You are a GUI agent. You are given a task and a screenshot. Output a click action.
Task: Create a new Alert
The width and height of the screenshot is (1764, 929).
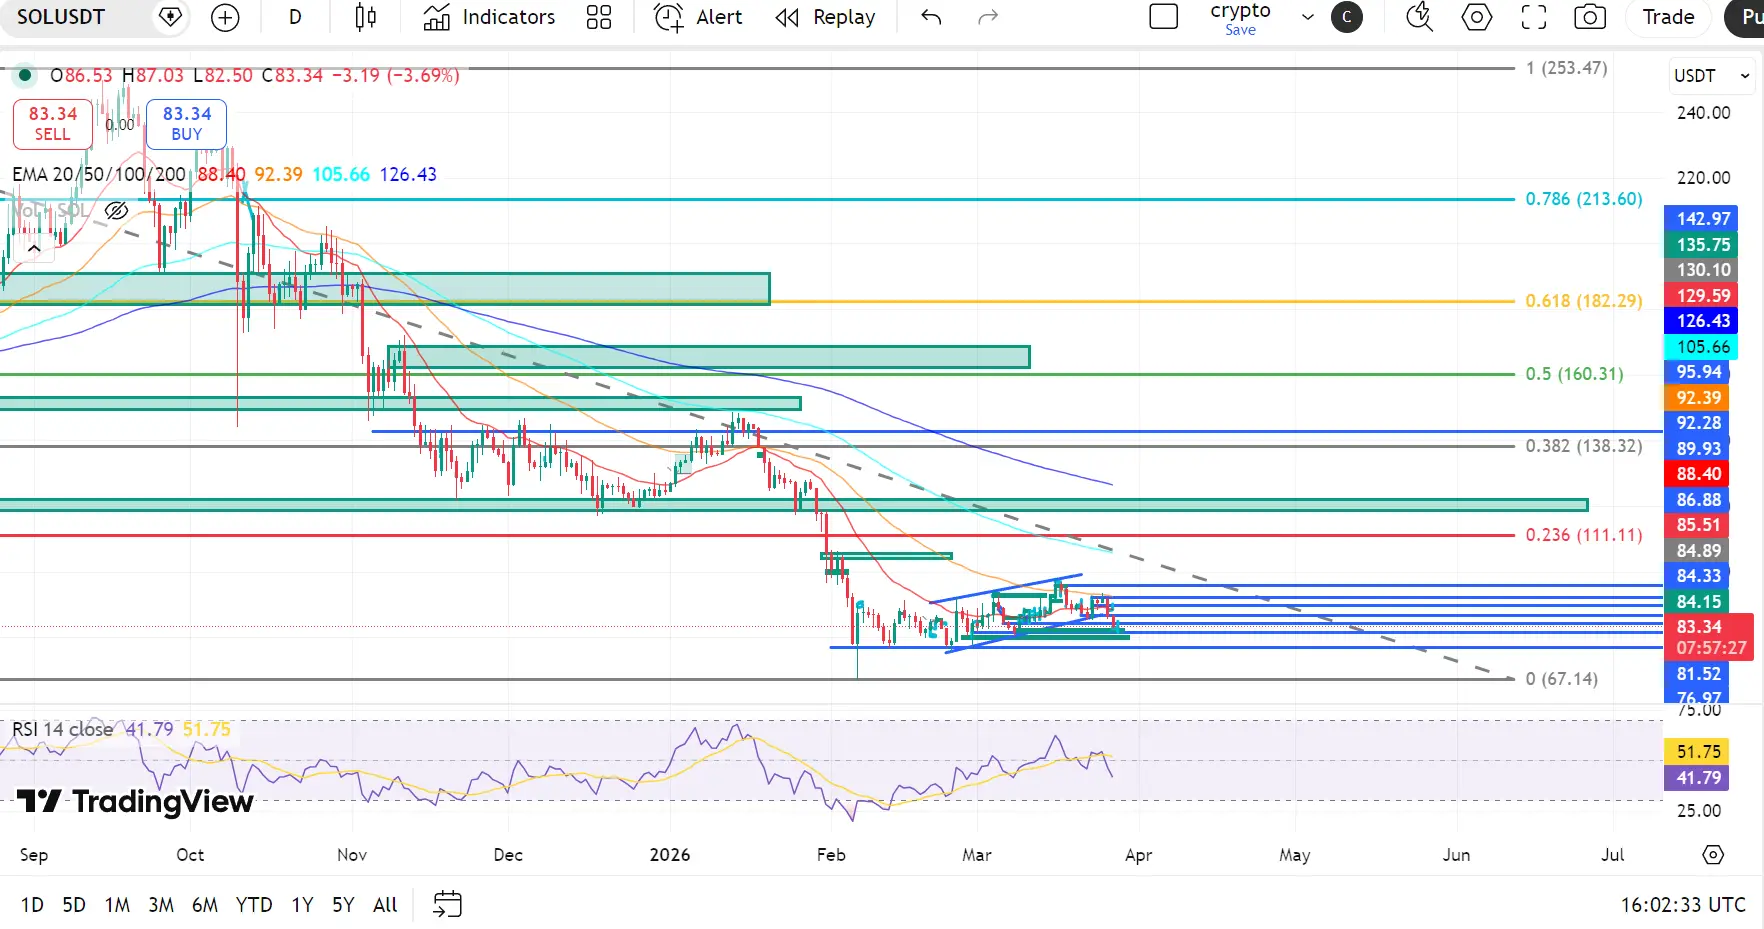(x=698, y=17)
